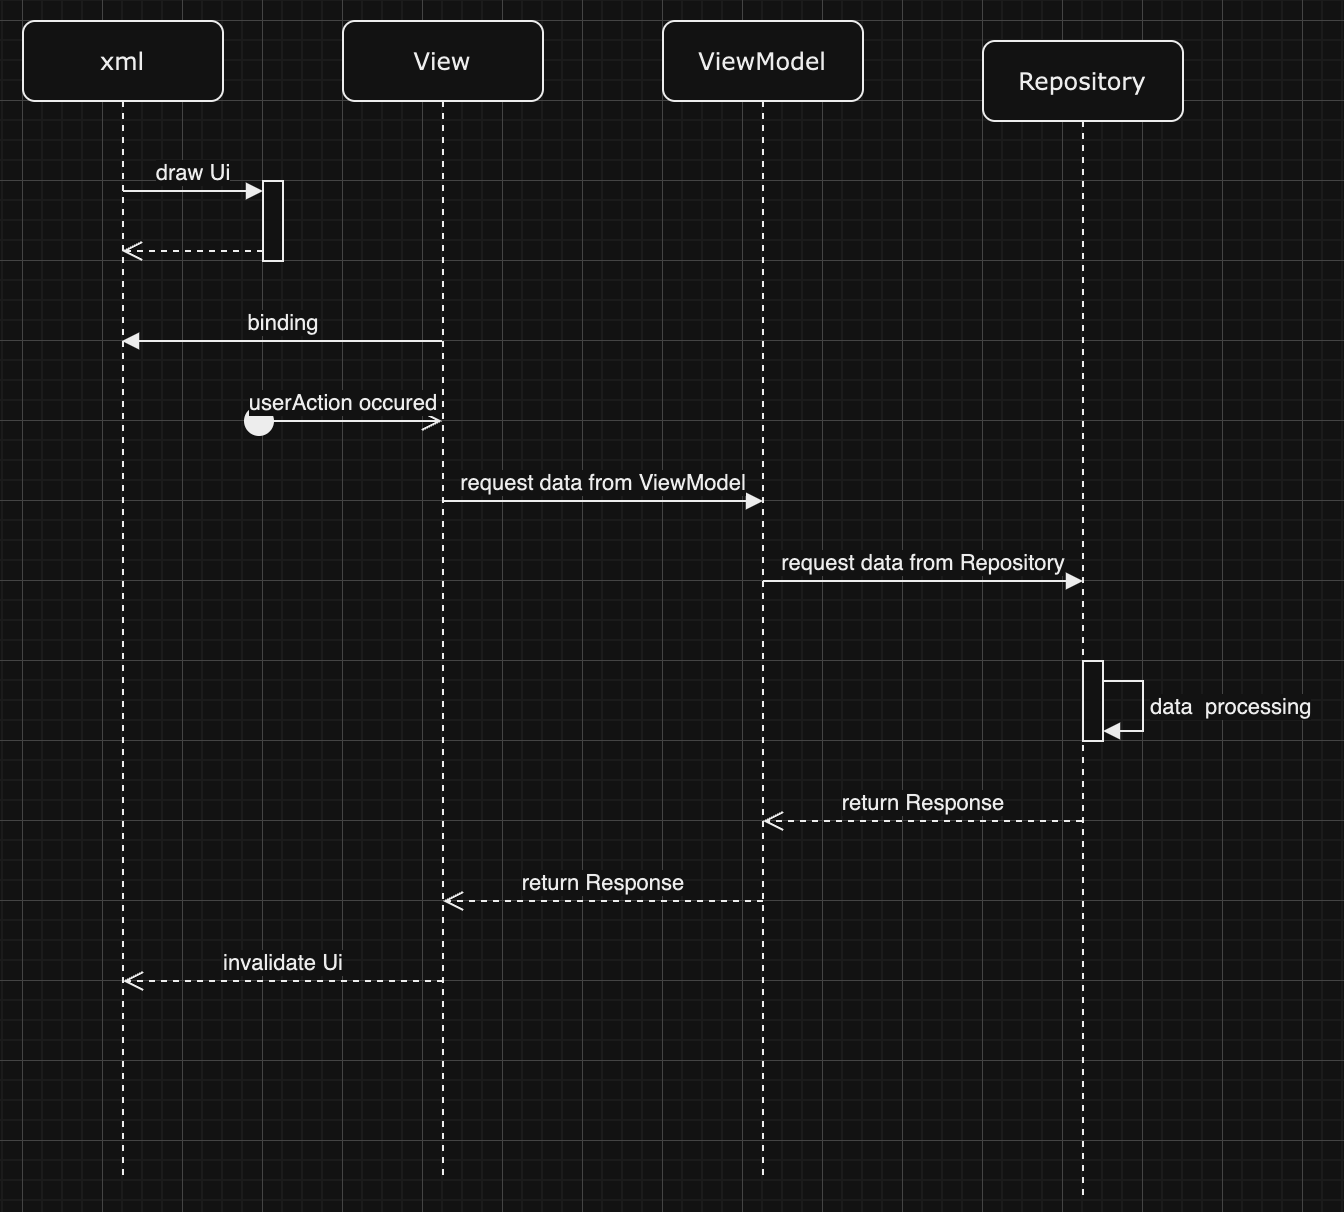The width and height of the screenshot is (1344, 1212).
Task: Select the activation bar under View
Action: (272, 220)
